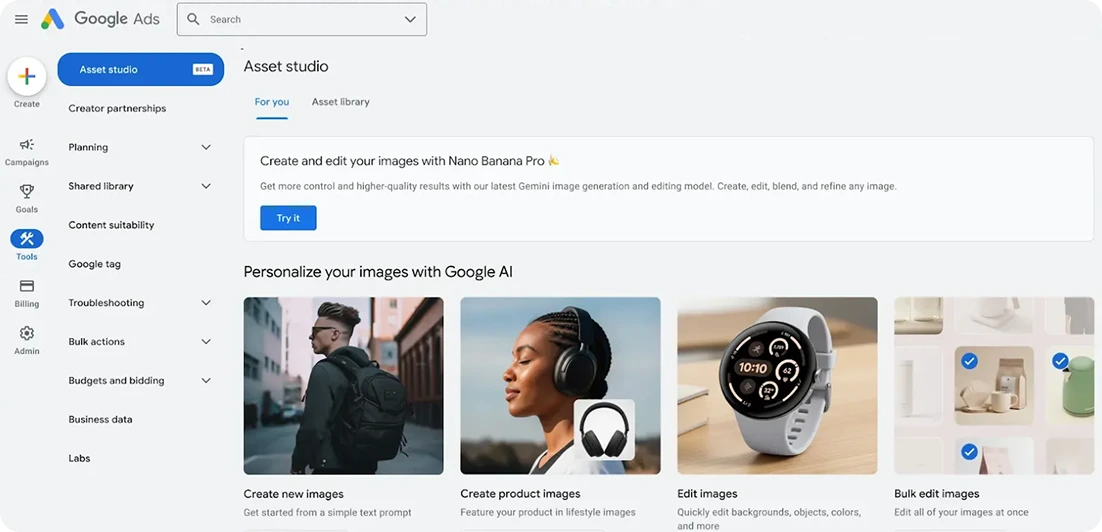Click the Create new images title
Image resolution: width=1102 pixels, height=532 pixels.
[x=294, y=494]
